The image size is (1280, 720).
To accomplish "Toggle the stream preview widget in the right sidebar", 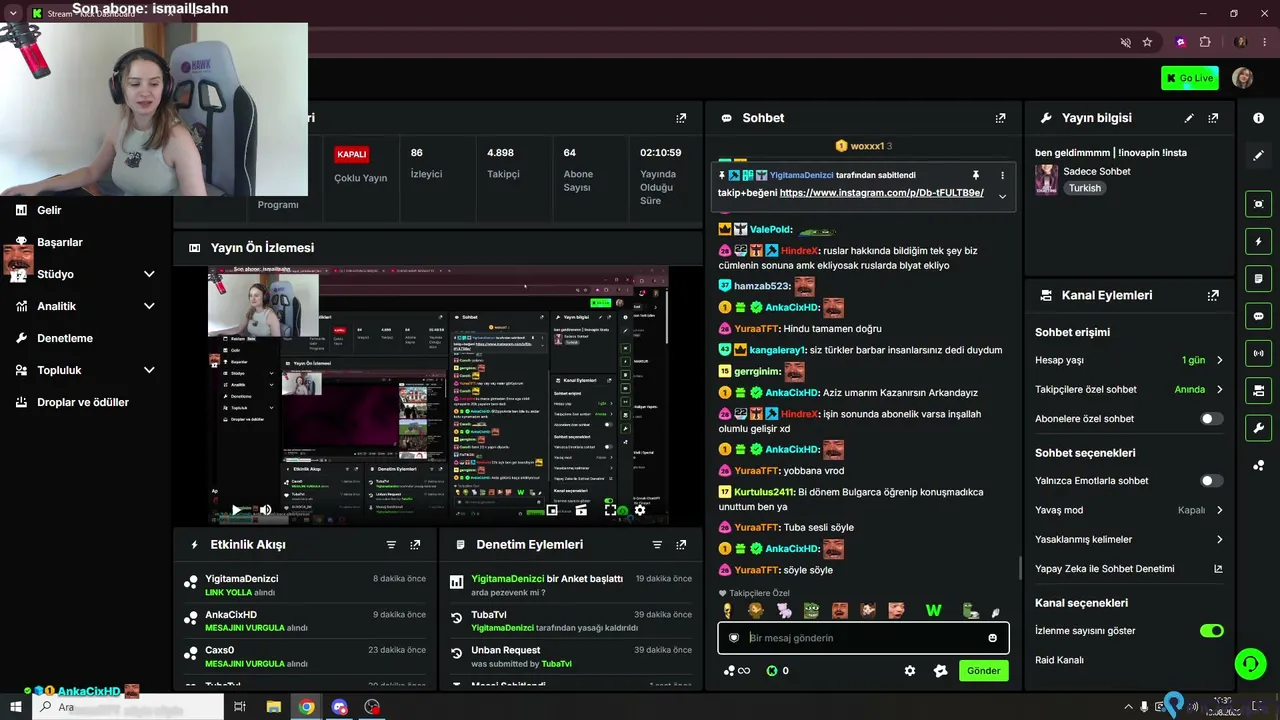I will click(1259, 204).
